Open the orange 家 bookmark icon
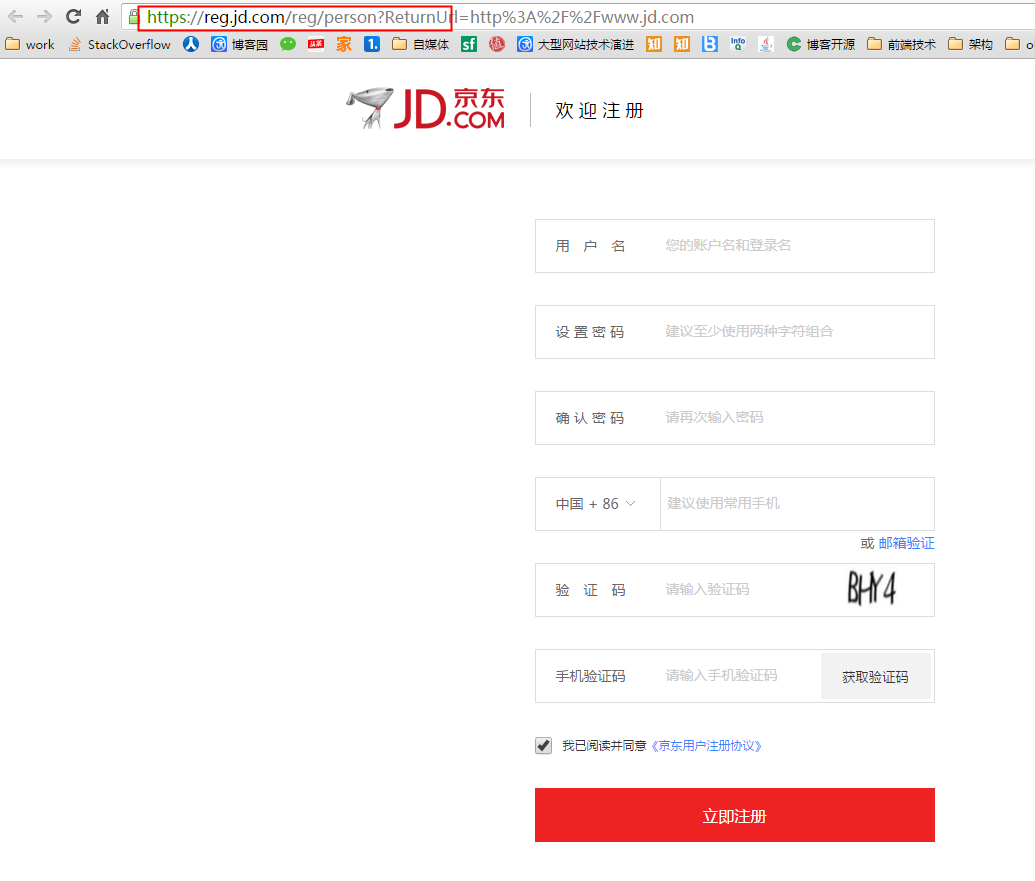Image resolution: width=1035 pixels, height=881 pixels. pyautogui.click(x=344, y=44)
